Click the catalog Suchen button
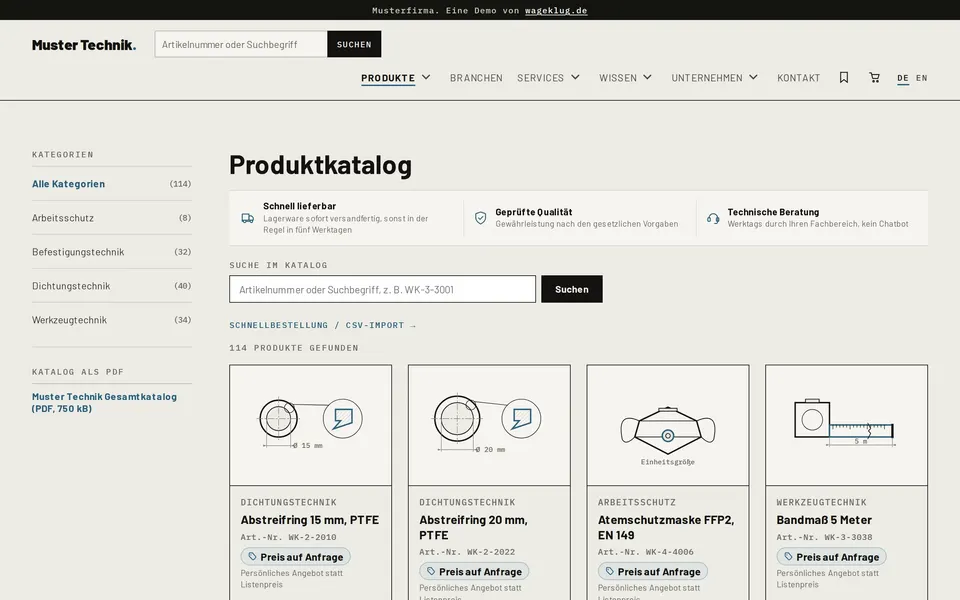The image size is (960, 600). (x=572, y=289)
